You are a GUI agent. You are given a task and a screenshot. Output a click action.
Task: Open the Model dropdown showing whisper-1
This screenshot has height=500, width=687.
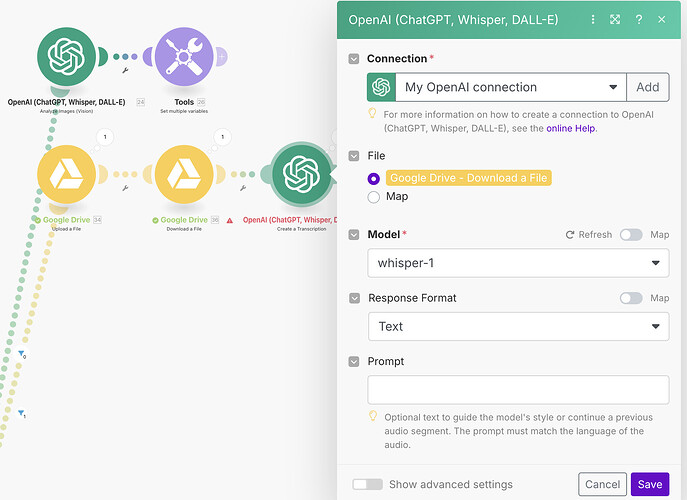[518, 263]
